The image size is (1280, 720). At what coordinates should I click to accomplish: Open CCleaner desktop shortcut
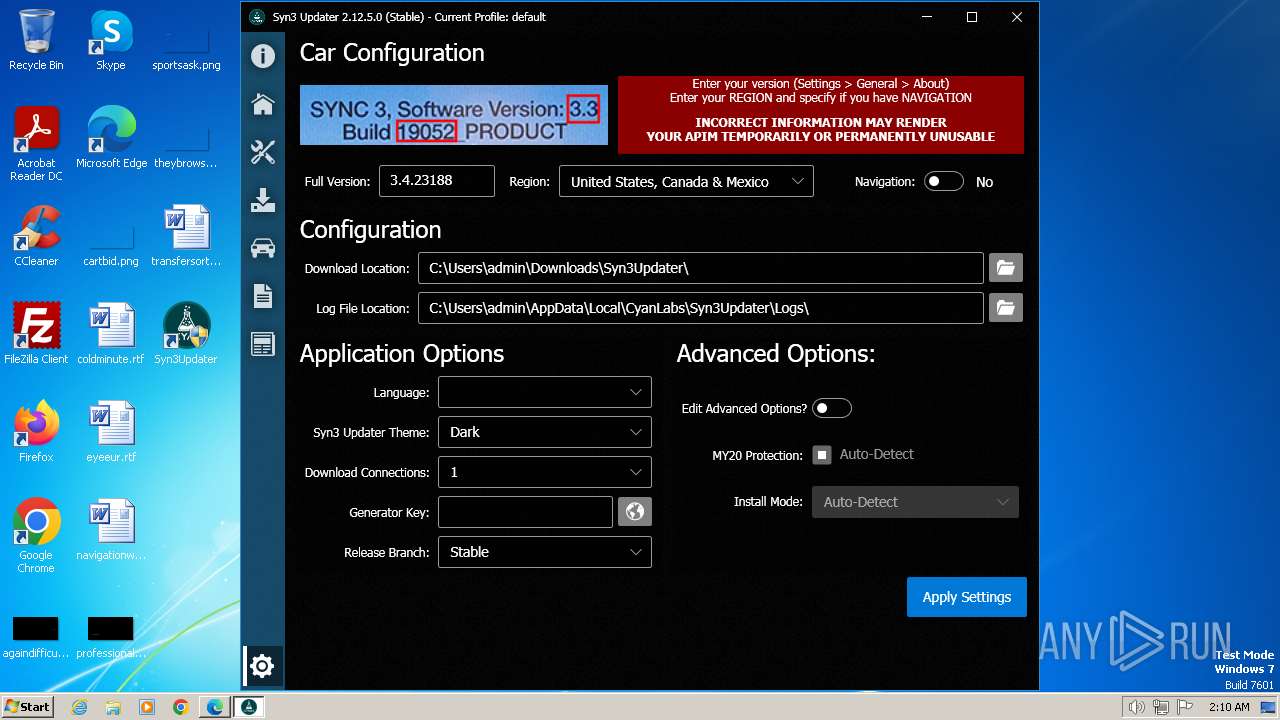[x=36, y=236]
